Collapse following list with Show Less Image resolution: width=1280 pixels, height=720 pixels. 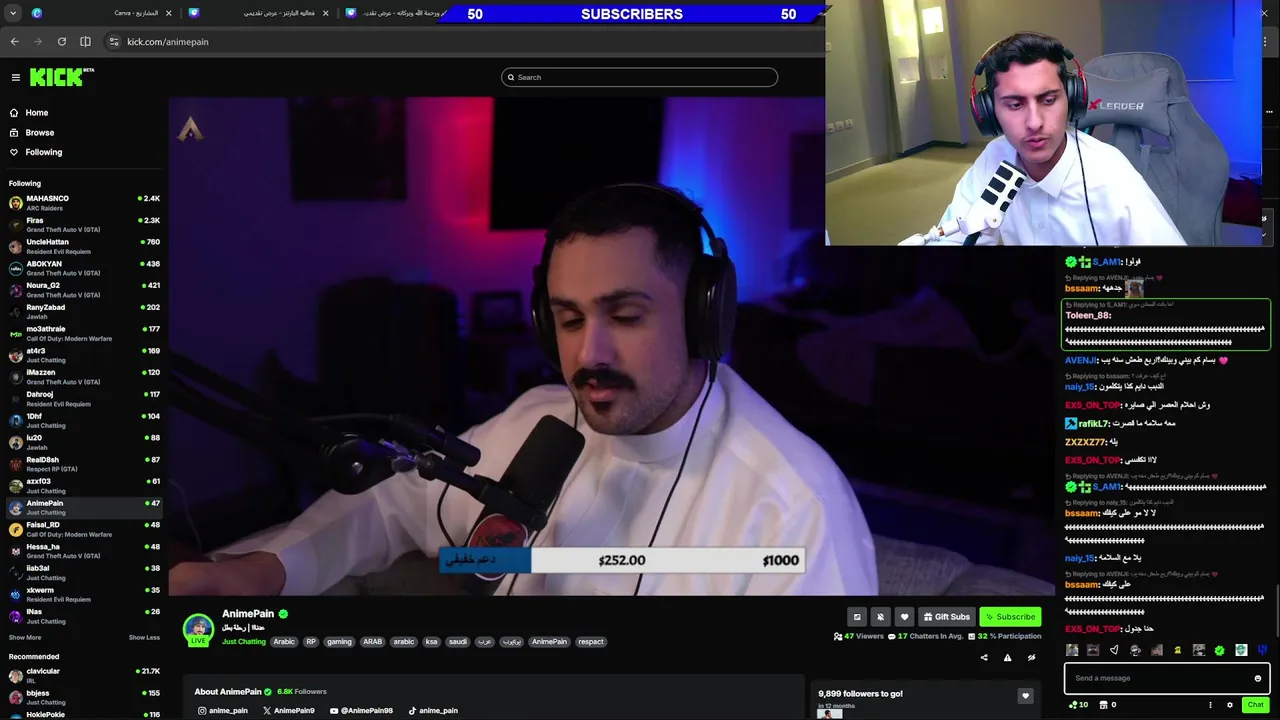pyautogui.click(x=144, y=637)
